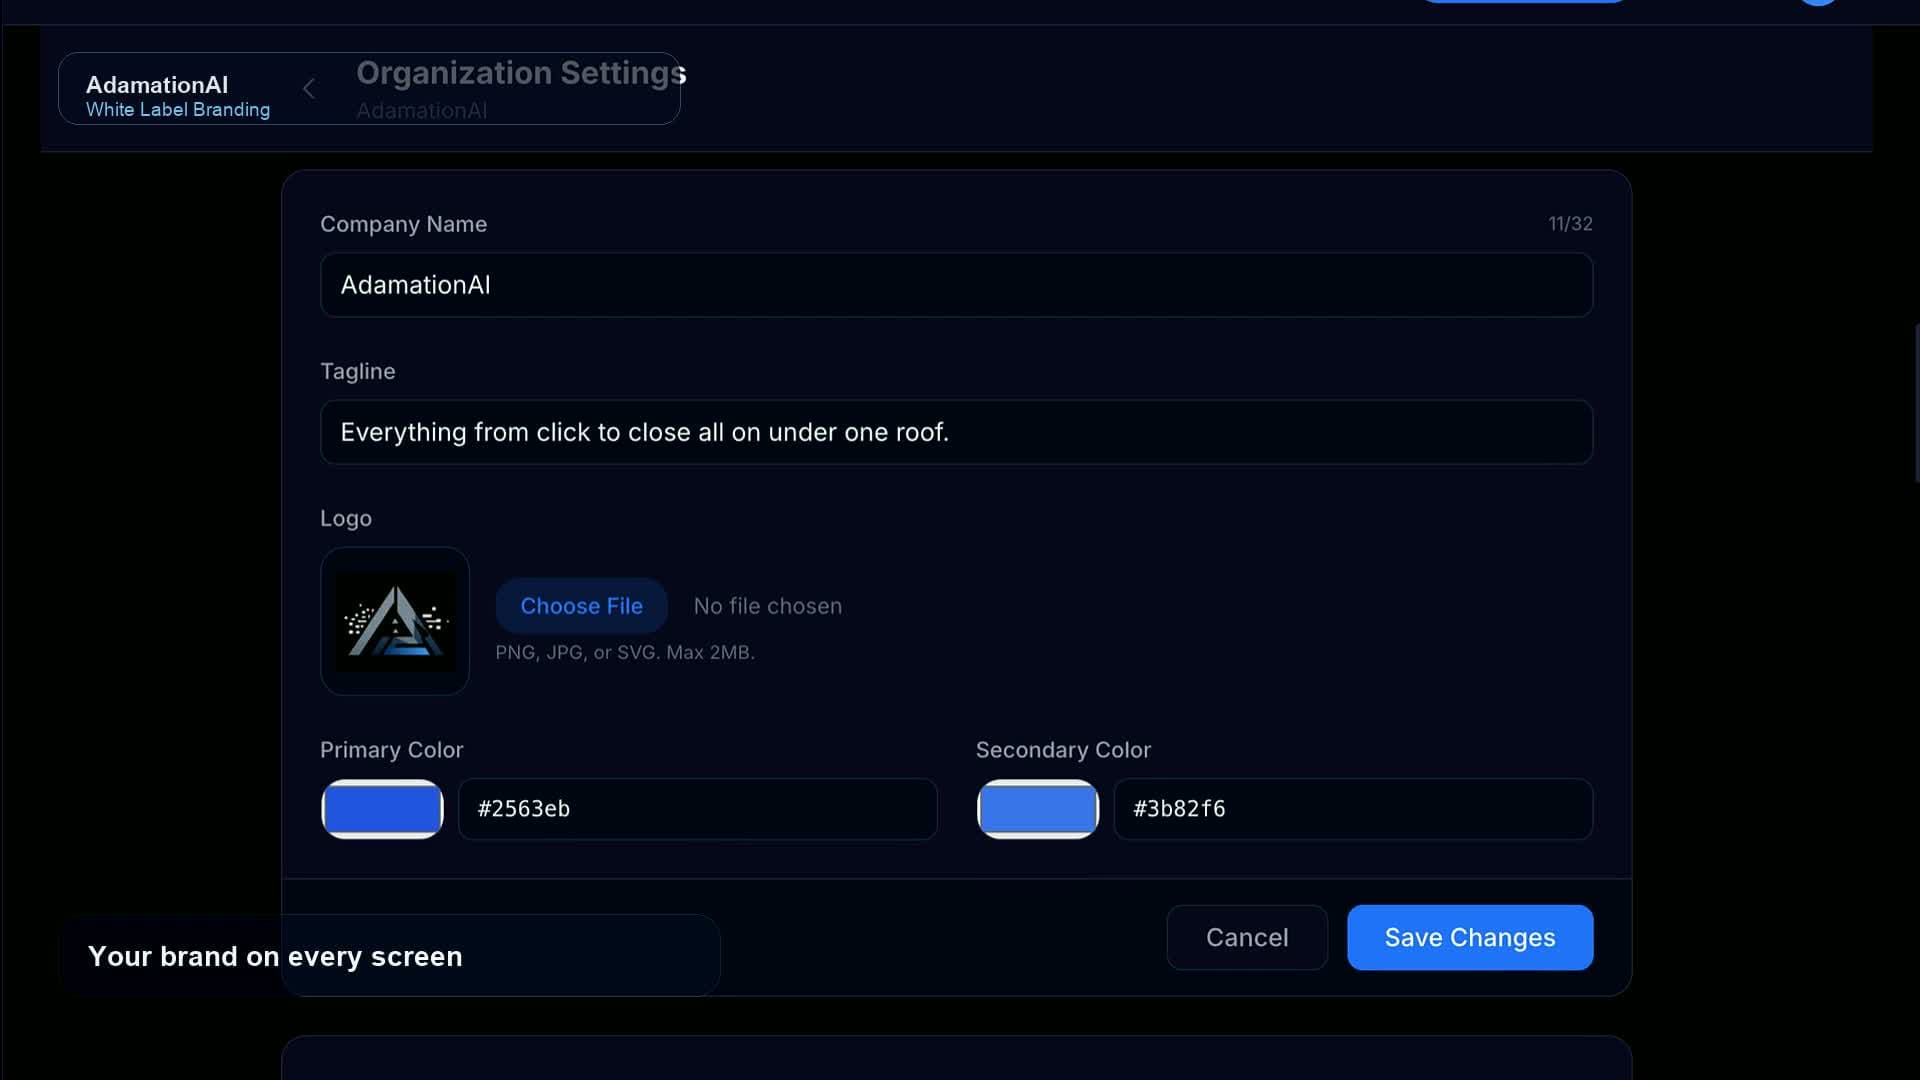Click the #3b82f6 secondary hex field
The width and height of the screenshot is (1920, 1080).
tap(1353, 809)
